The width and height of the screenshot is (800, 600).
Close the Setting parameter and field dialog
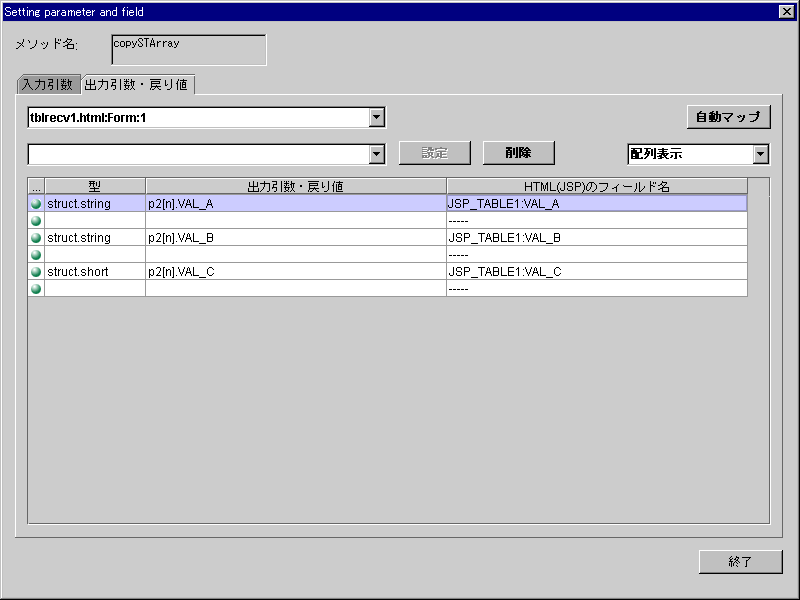786,12
